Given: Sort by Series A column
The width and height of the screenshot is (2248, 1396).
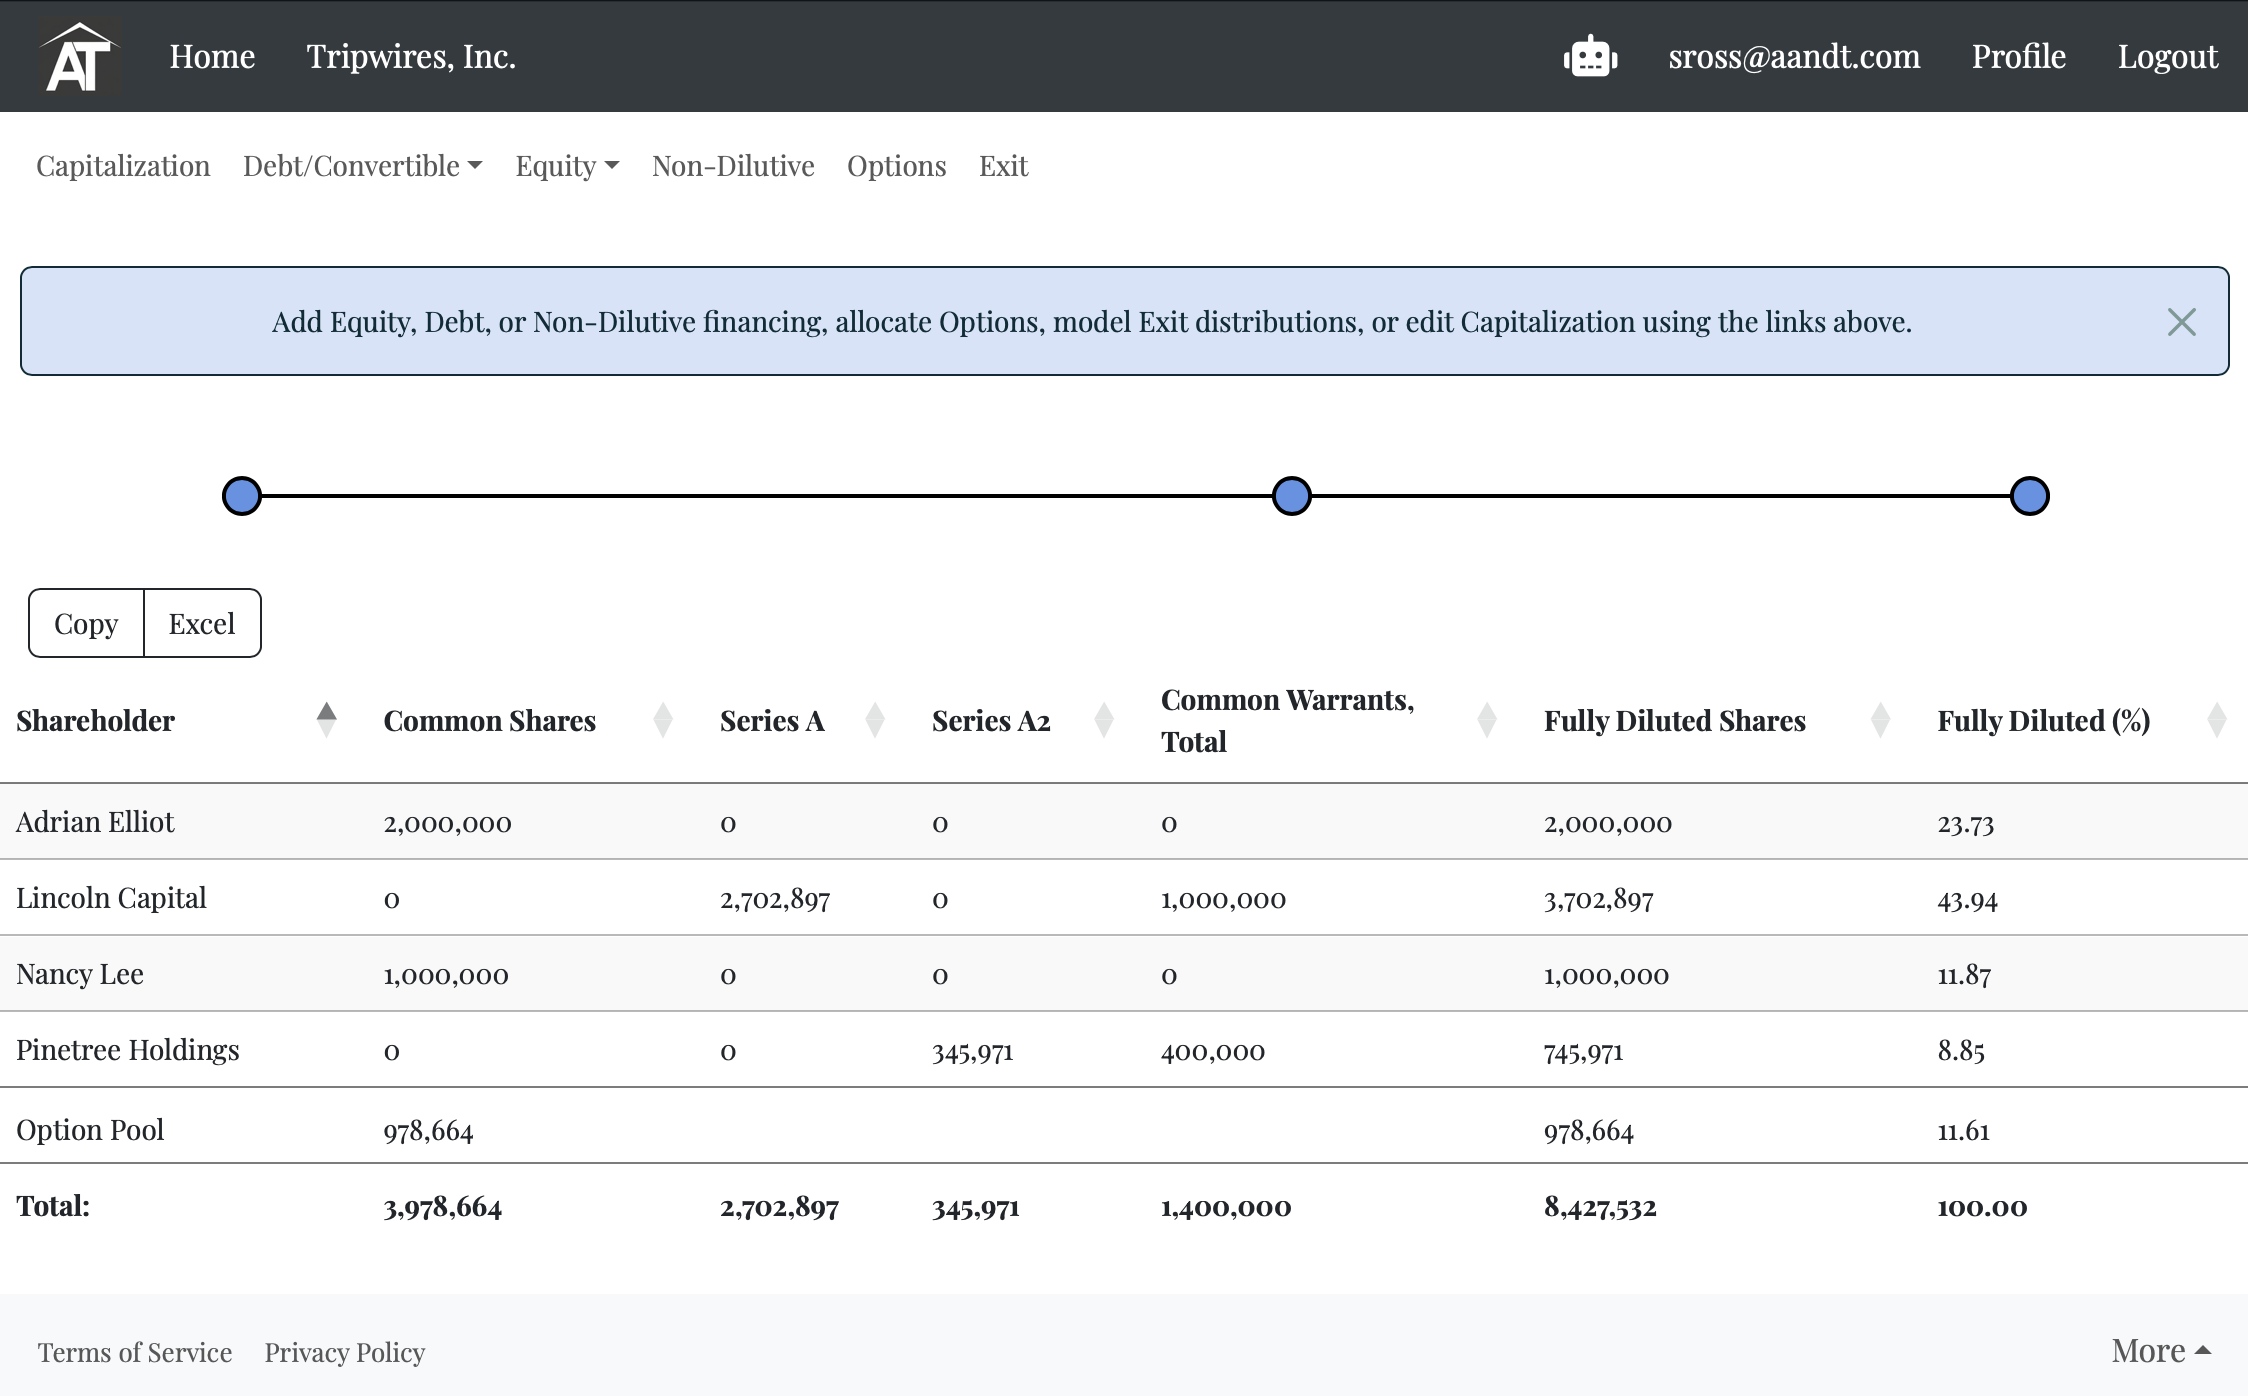Looking at the screenshot, I should click(874, 720).
